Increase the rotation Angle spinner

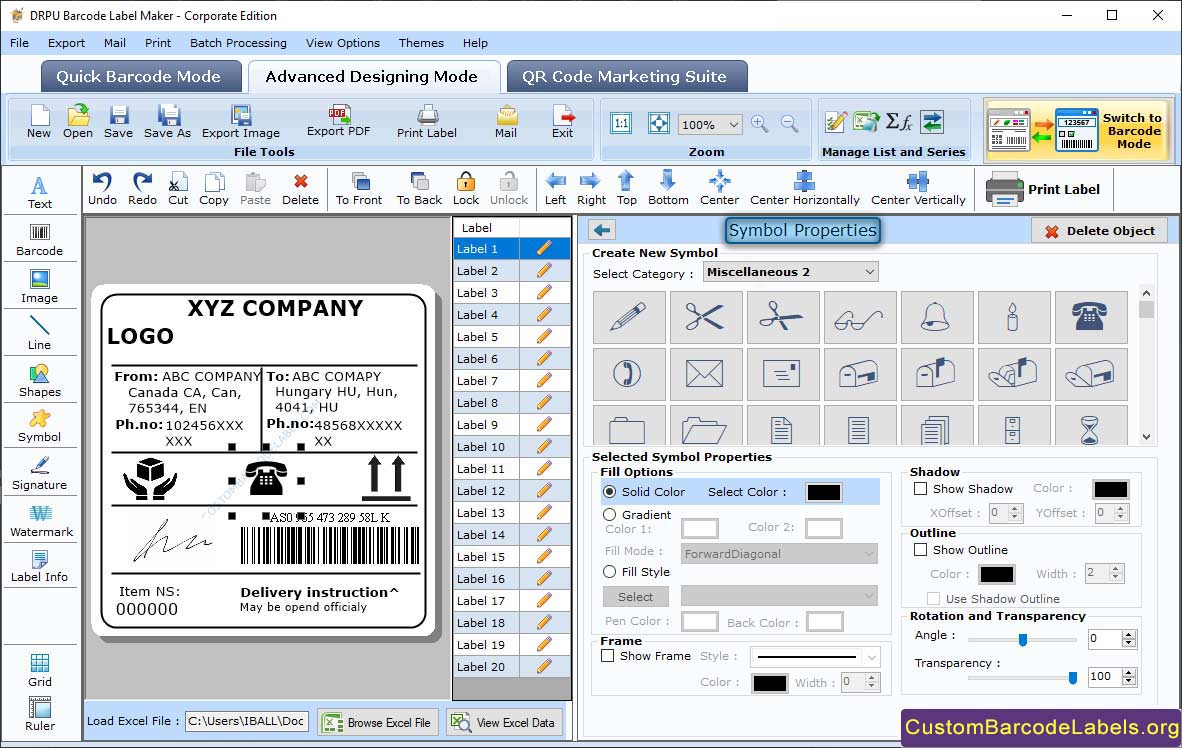[1128, 635]
